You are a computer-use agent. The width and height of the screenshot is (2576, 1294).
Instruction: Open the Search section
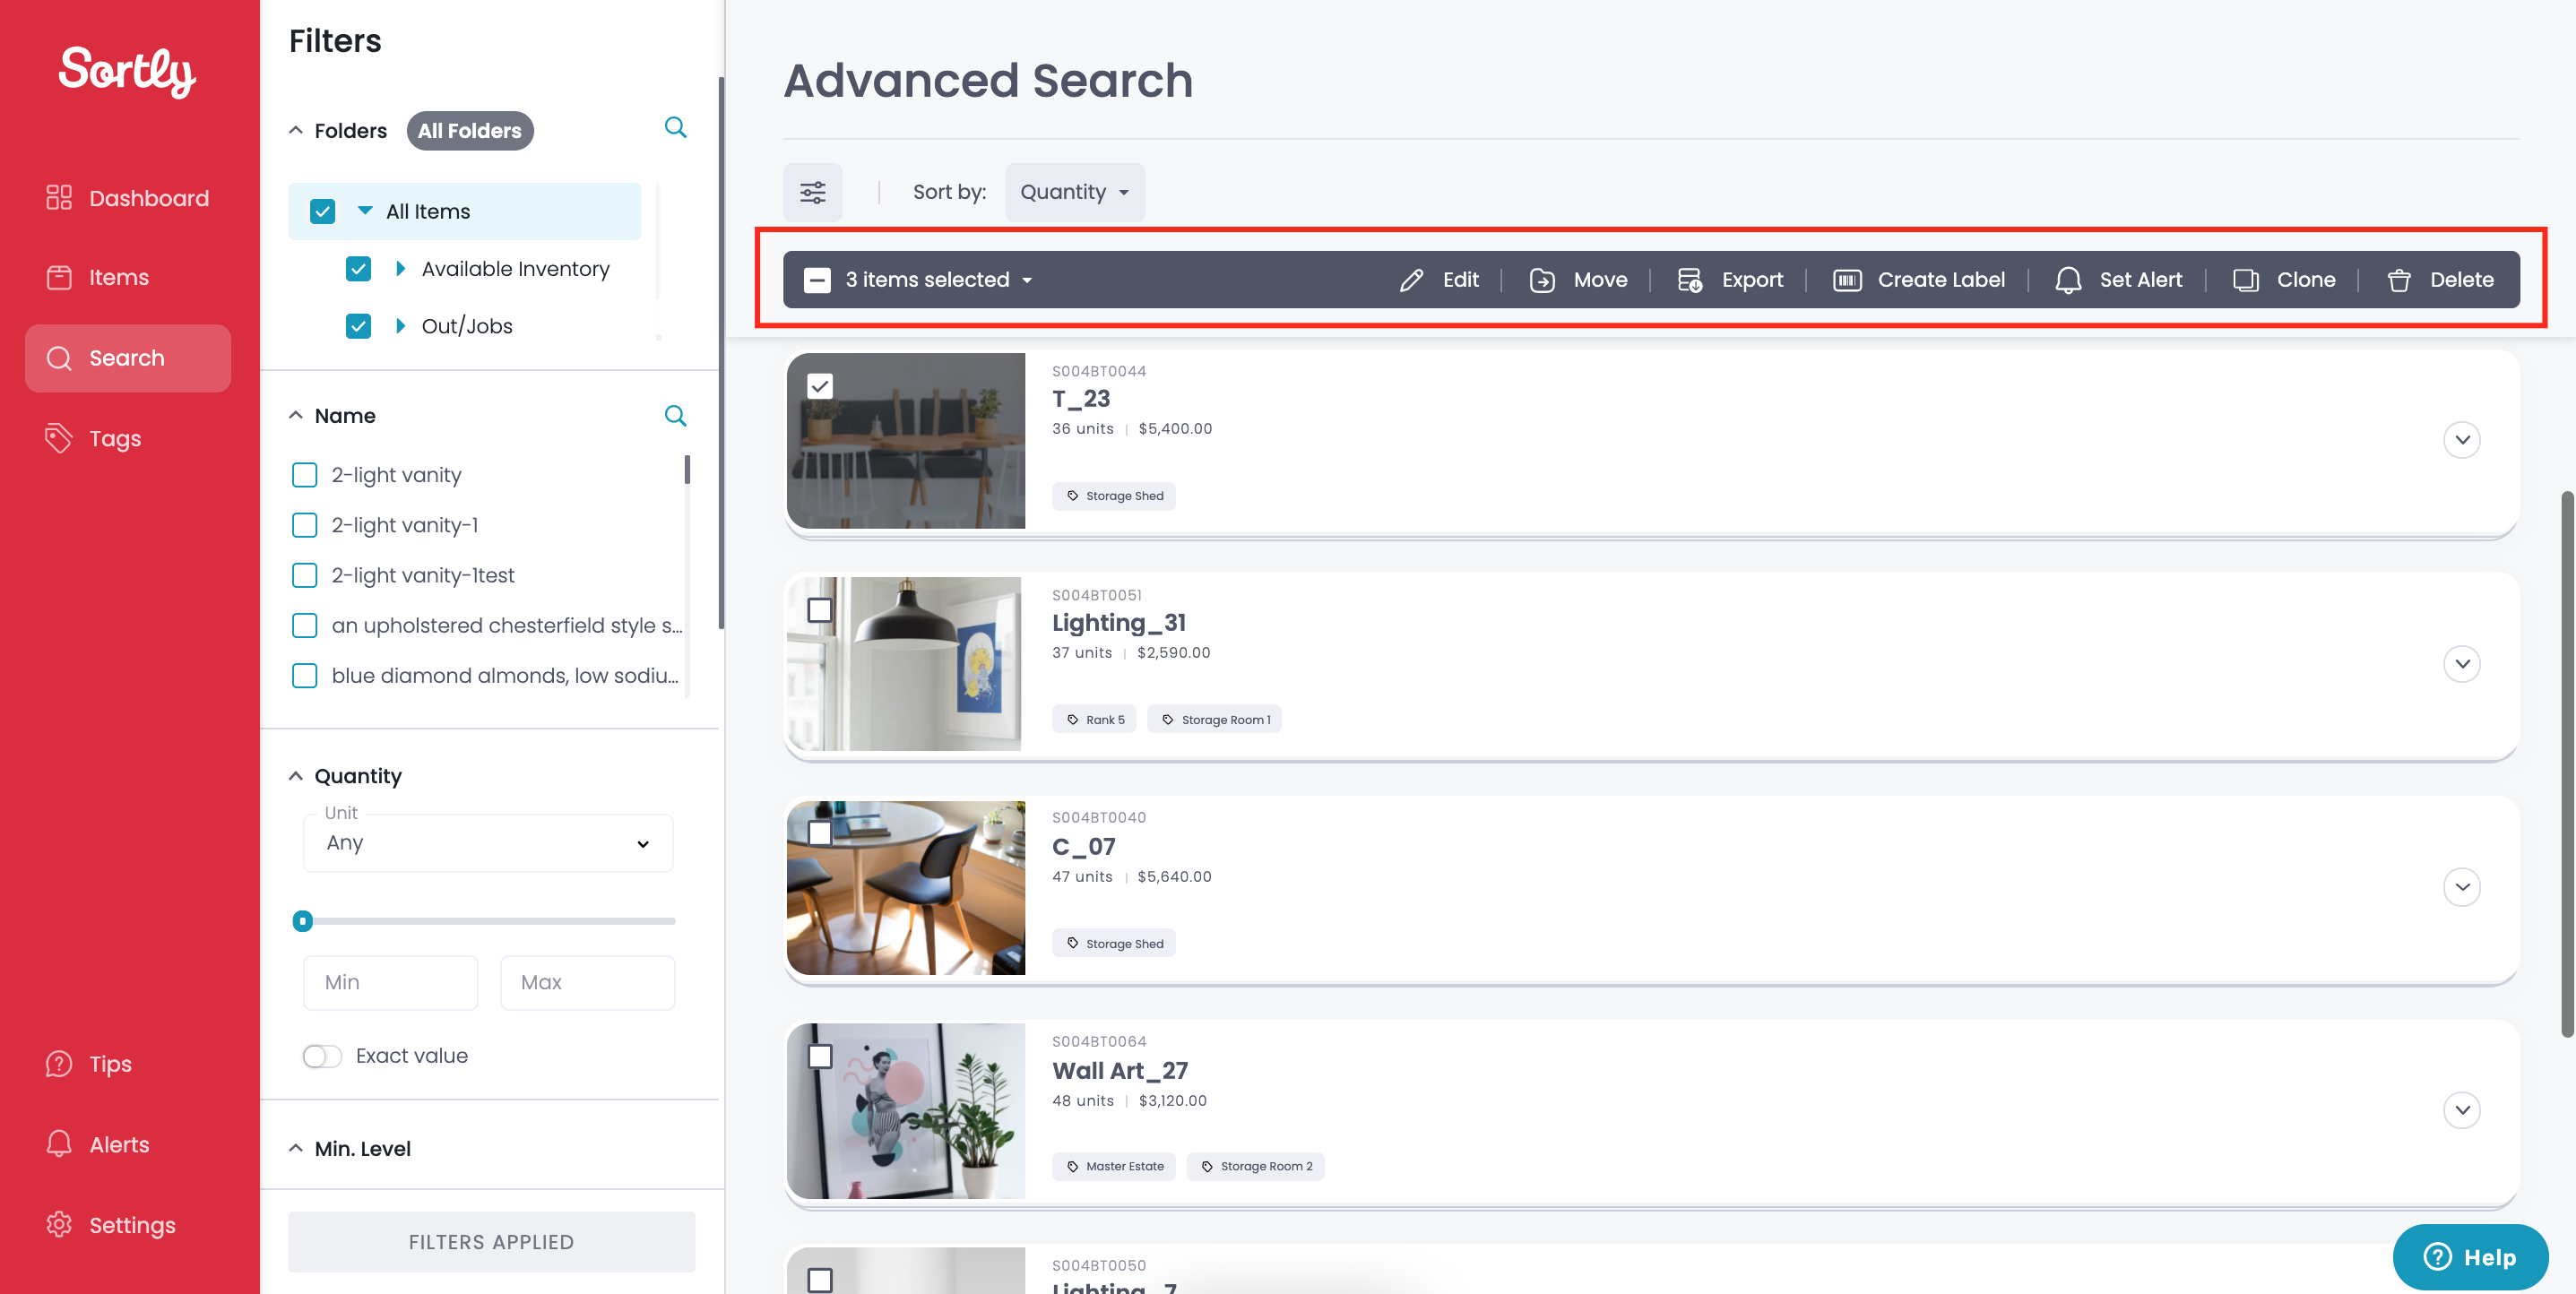(128, 358)
